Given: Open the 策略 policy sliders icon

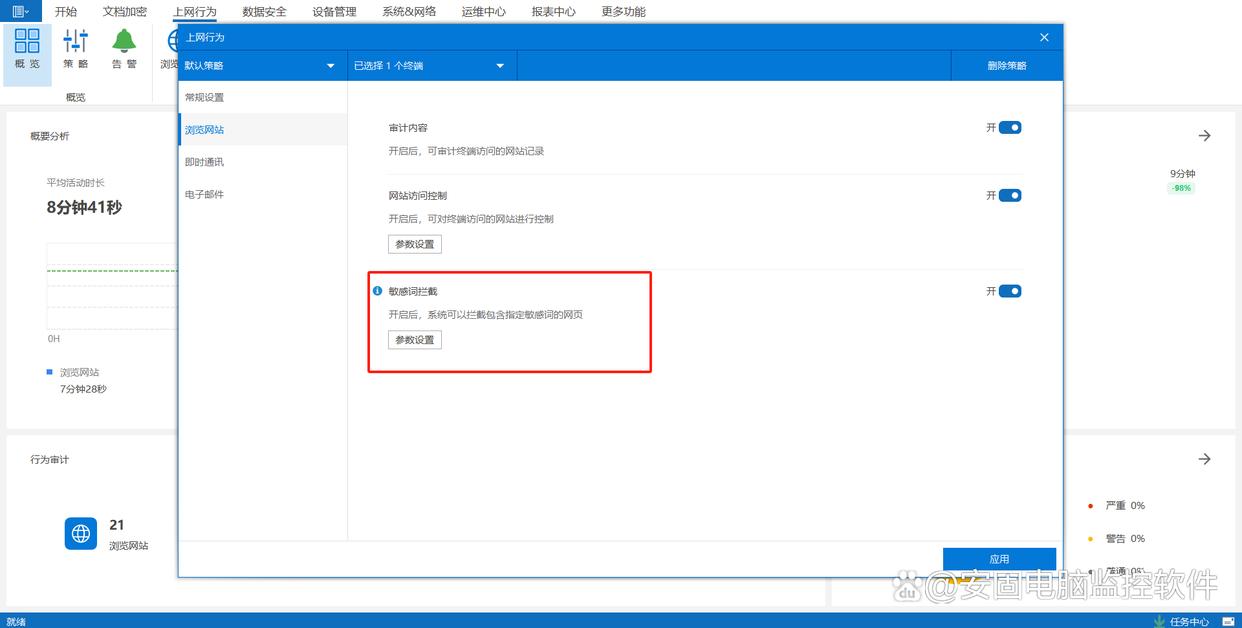Looking at the screenshot, I should 76,42.
